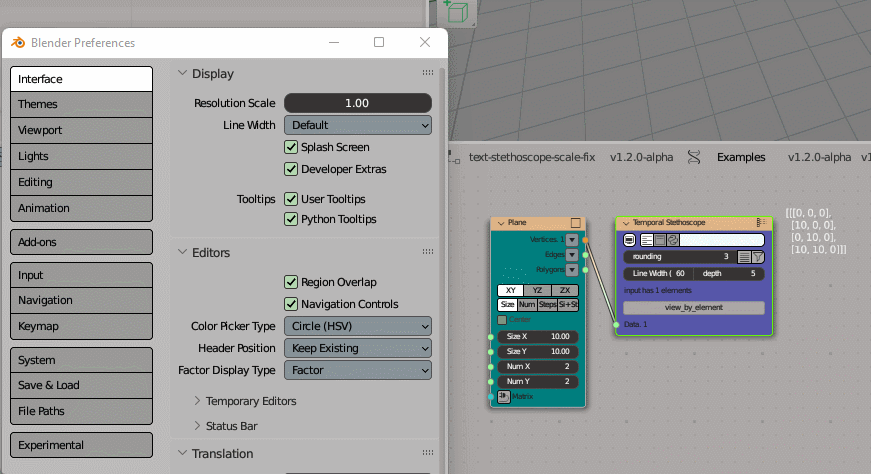Switch to the Themes preferences tab
The image size is (871, 474).
pyautogui.click(x=81, y=104)
